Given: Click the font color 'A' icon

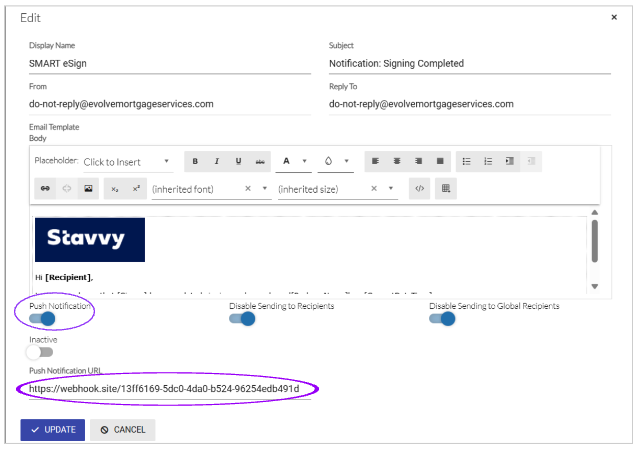Looking at the screenshot, I should coord(287,161).
